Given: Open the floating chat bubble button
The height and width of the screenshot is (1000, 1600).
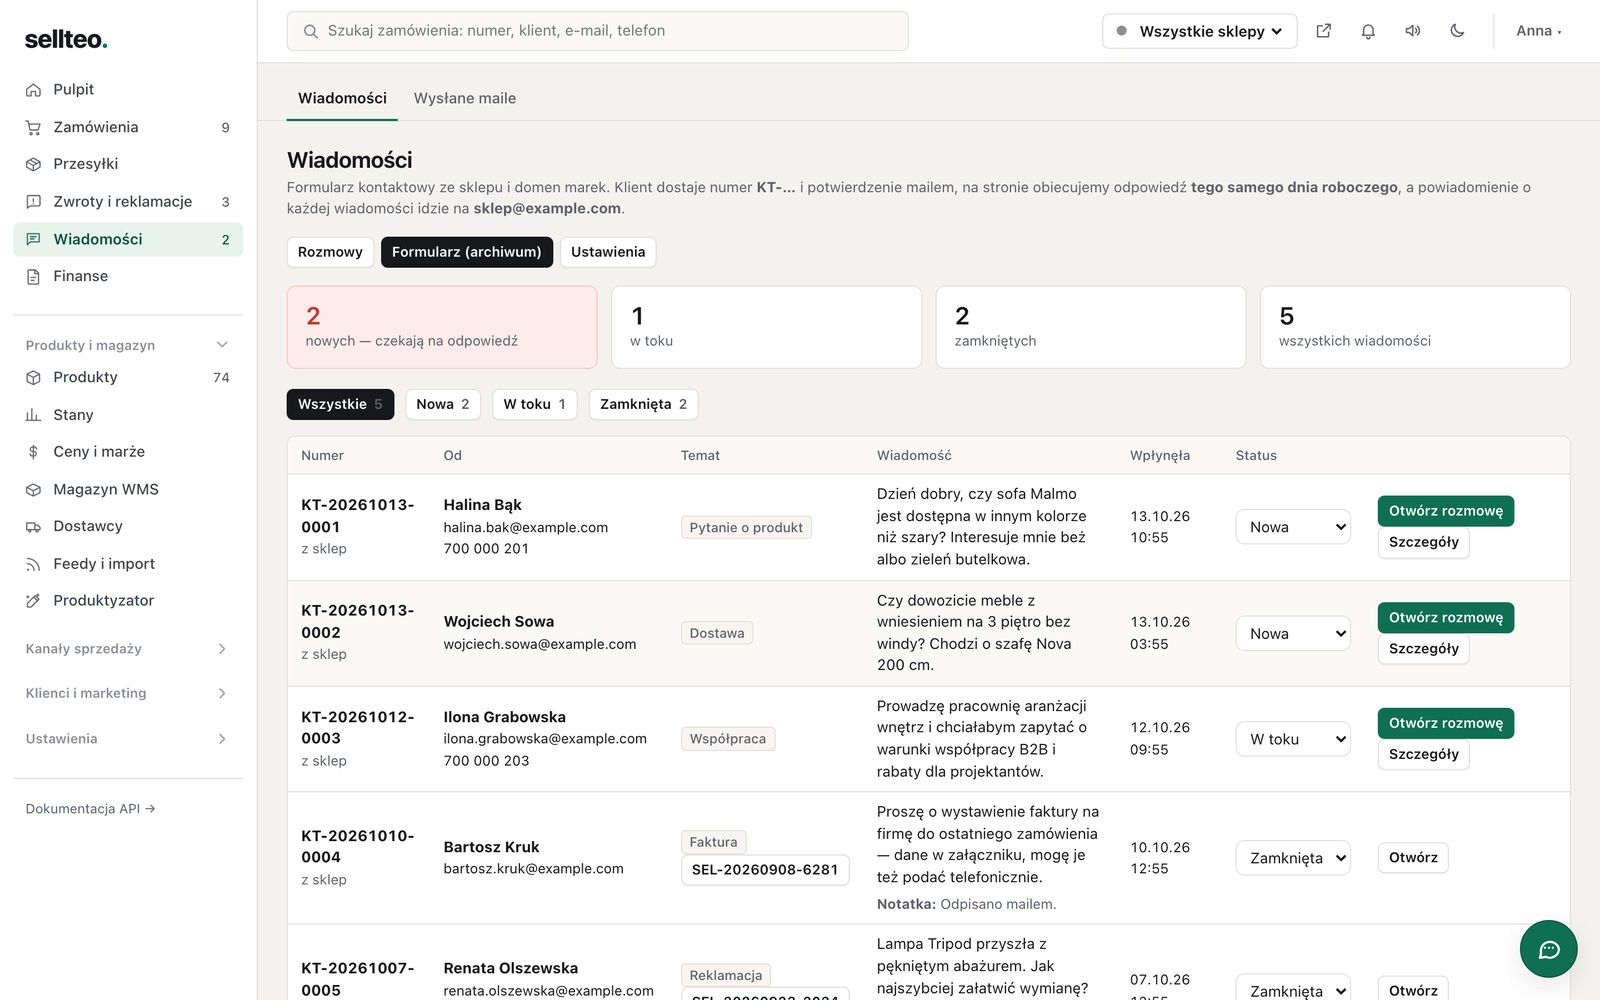Looking at the screenshot, I should click(1548, 949).
